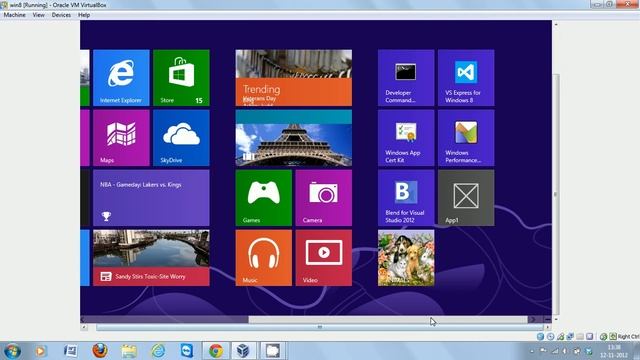Click the Windows 7 Start orb
Image resolution: width=640 pixels, height=360 pixels.
click(12, 351)
